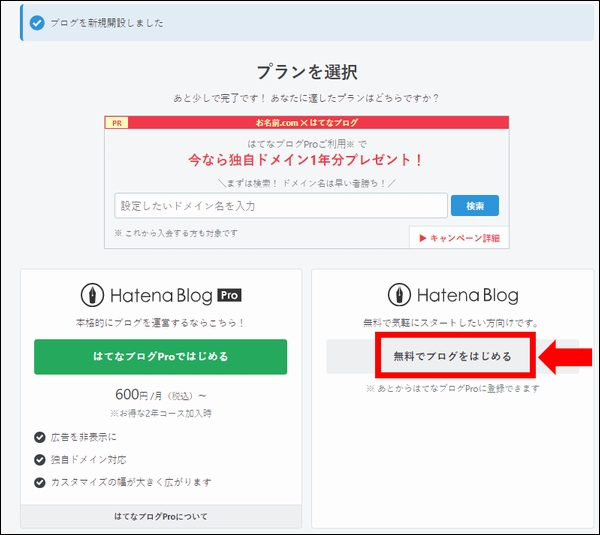
Task: Click 無料で気軽にスタートしたい方向けです text
Action: click(x=451, y=323)
